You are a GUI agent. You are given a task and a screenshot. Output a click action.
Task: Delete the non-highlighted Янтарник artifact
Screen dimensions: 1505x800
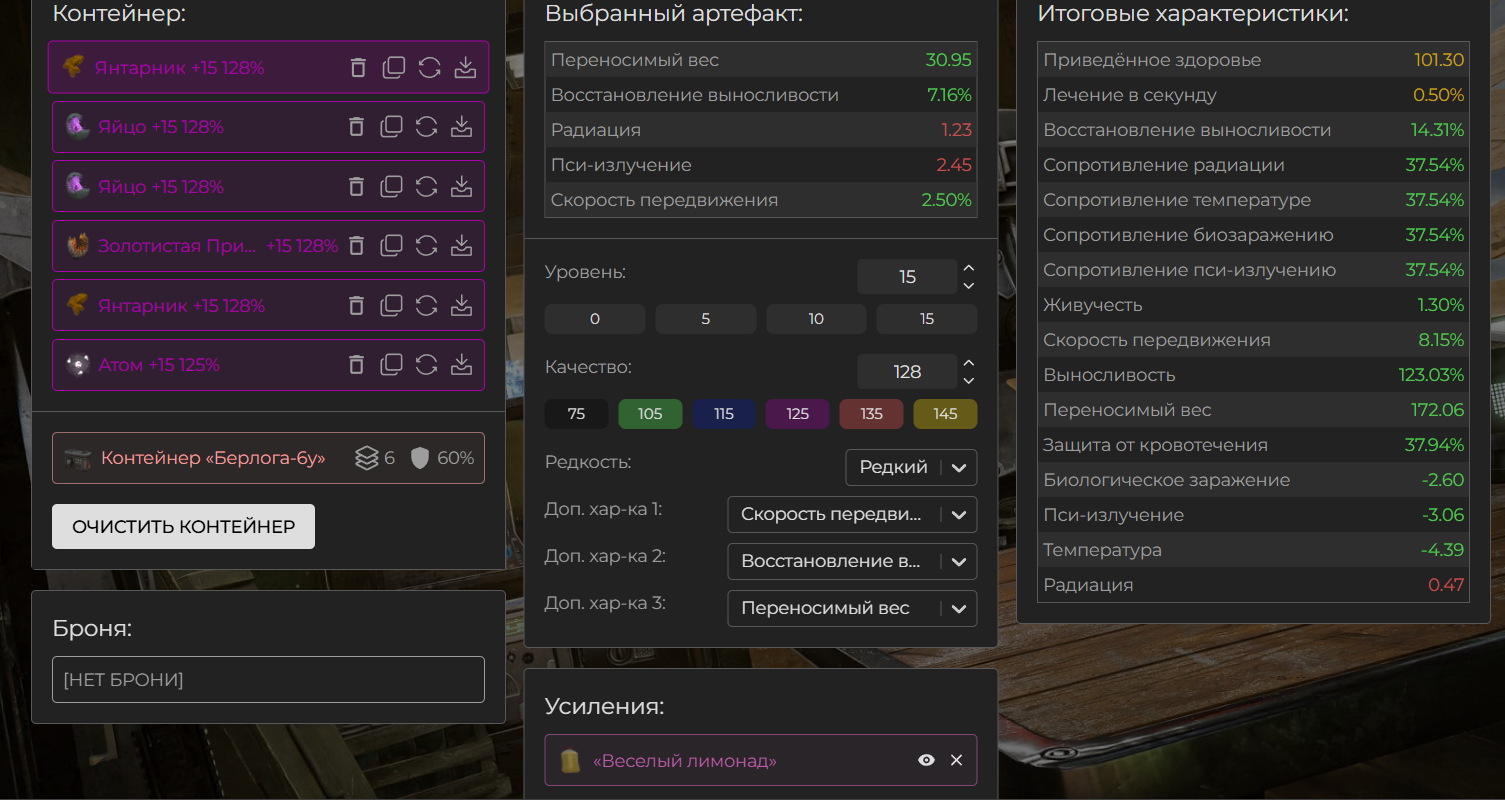[356, 306]
